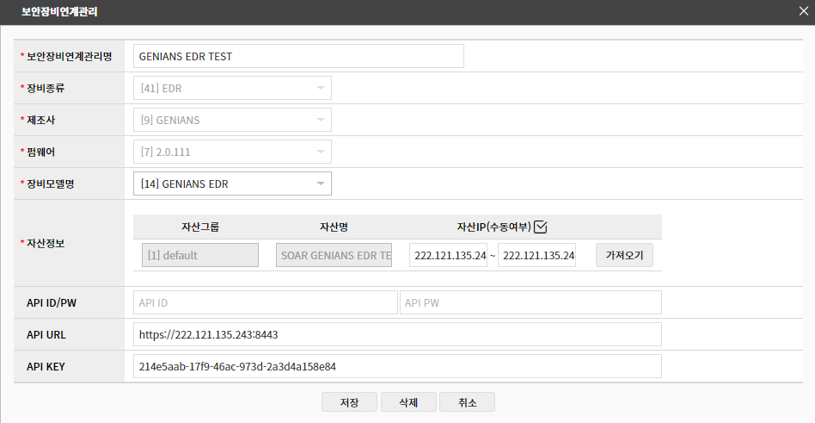Click the 보안장비연계관리명 text field
The height and width of the screenshot is (423, 815).
click(298, 56)
